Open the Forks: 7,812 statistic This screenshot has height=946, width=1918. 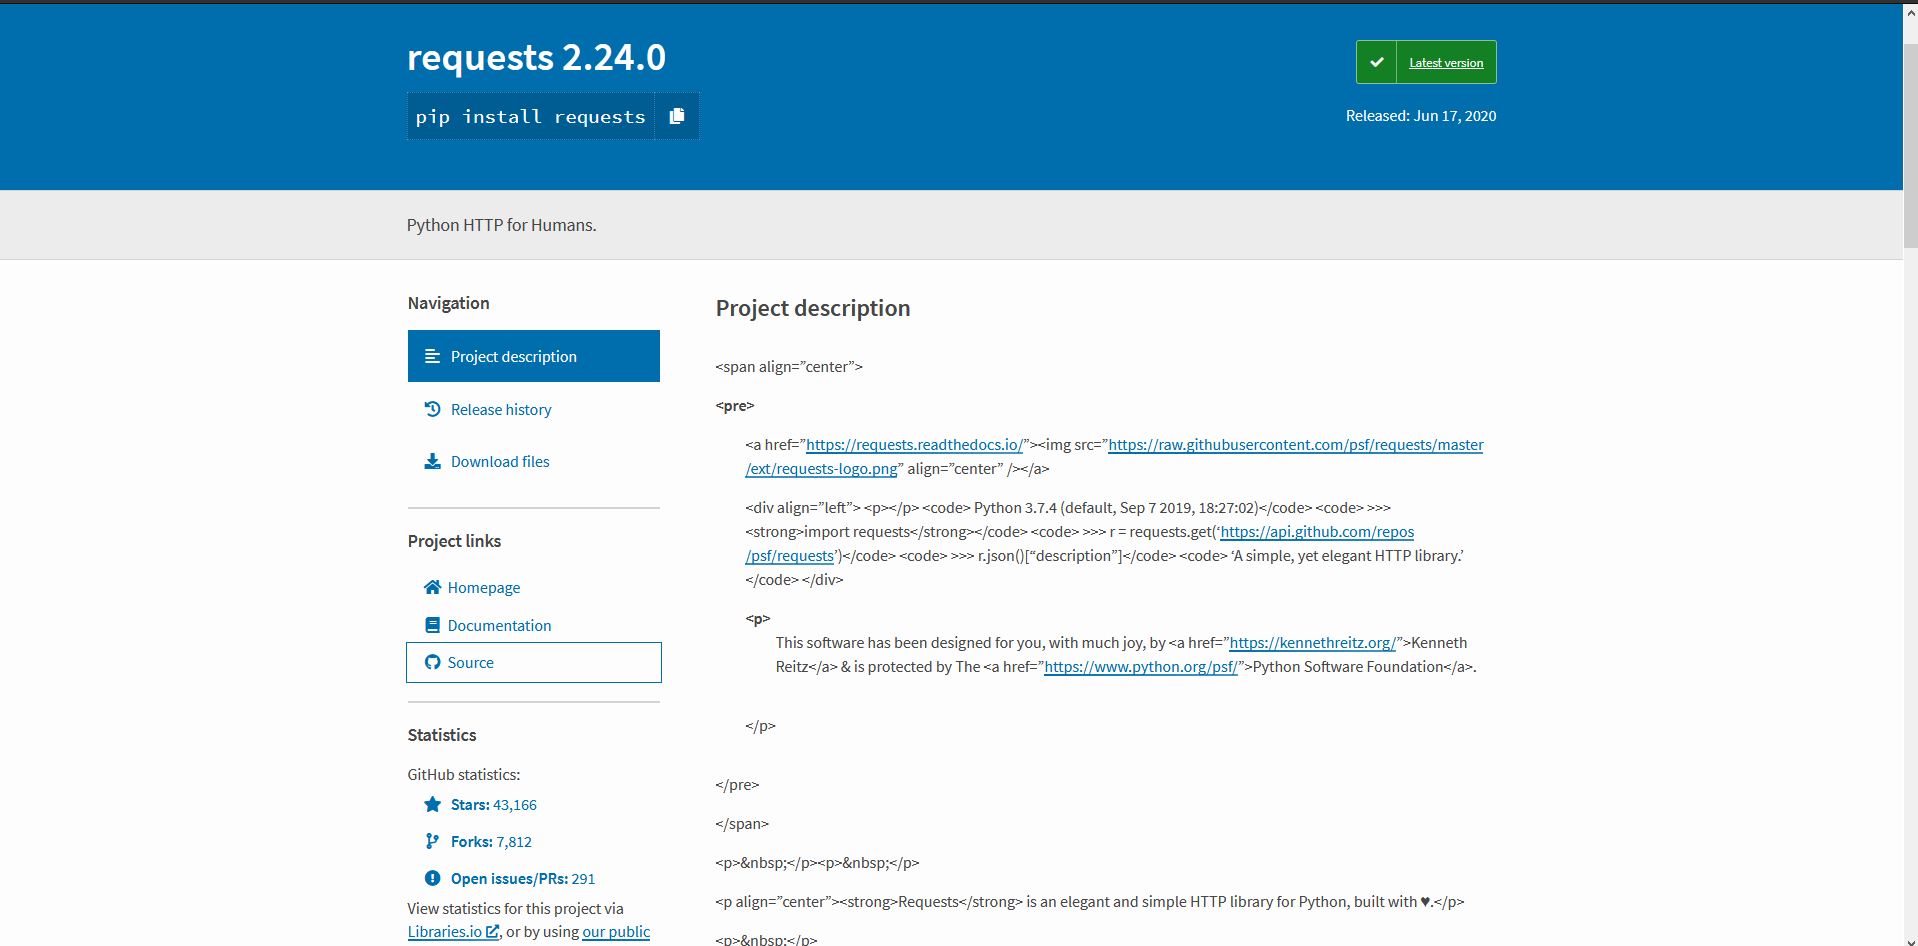(491, 841)
